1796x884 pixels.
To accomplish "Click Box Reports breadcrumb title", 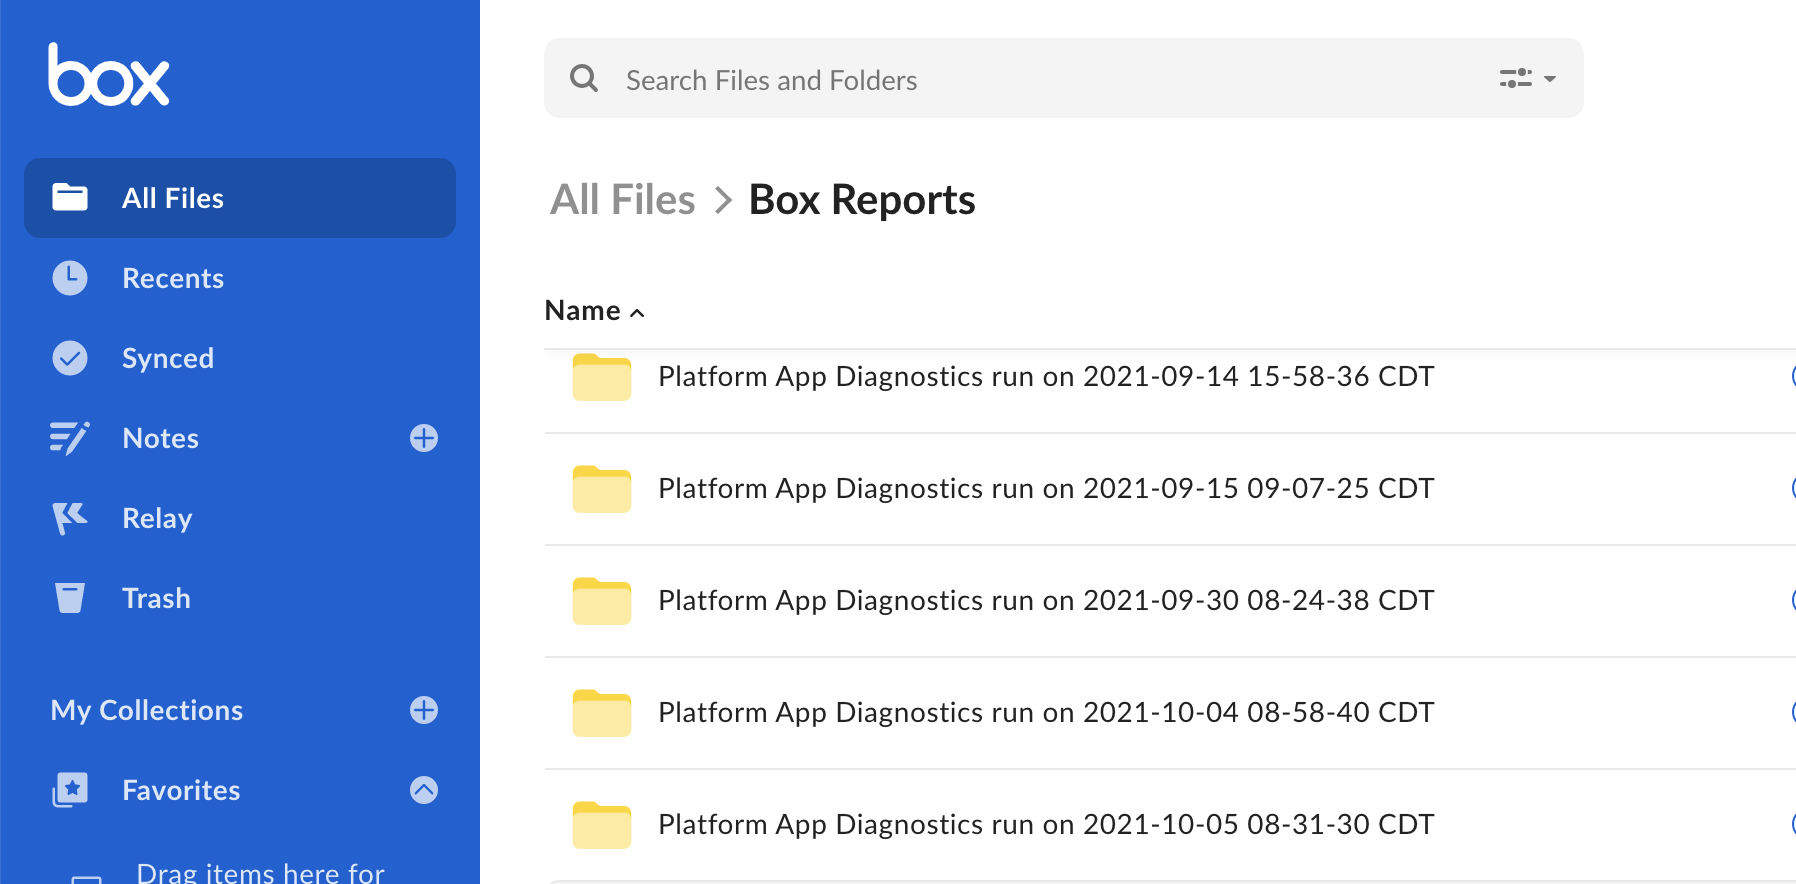I will (862, 200).
